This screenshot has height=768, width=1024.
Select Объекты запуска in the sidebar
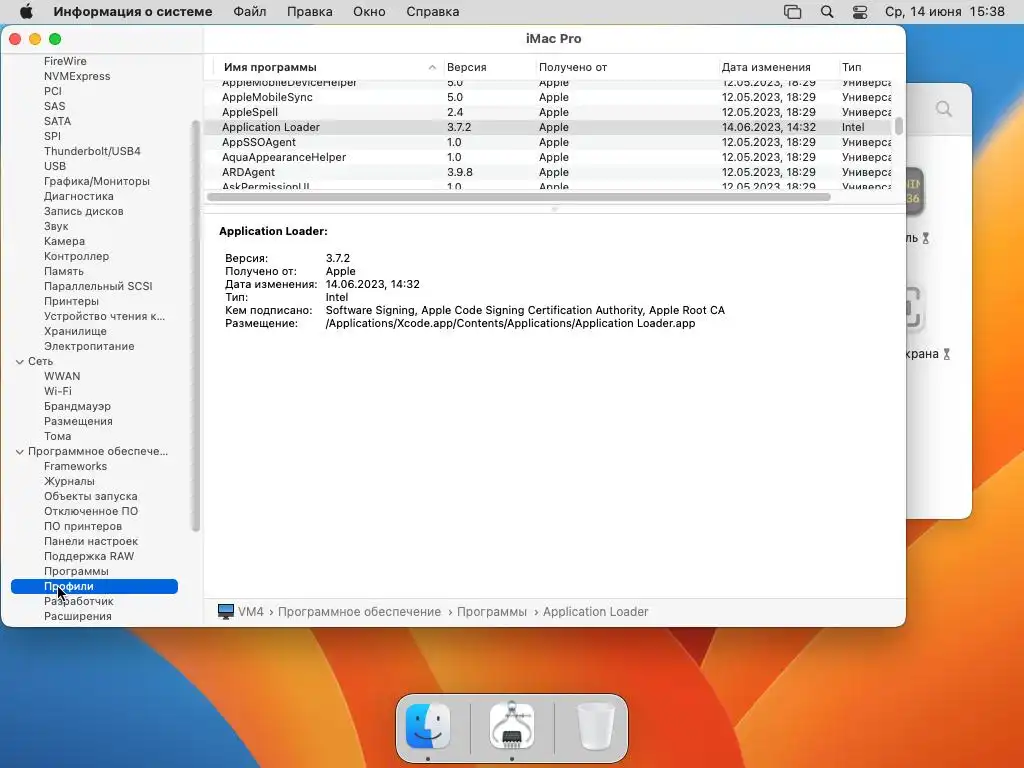pos(90,496)
